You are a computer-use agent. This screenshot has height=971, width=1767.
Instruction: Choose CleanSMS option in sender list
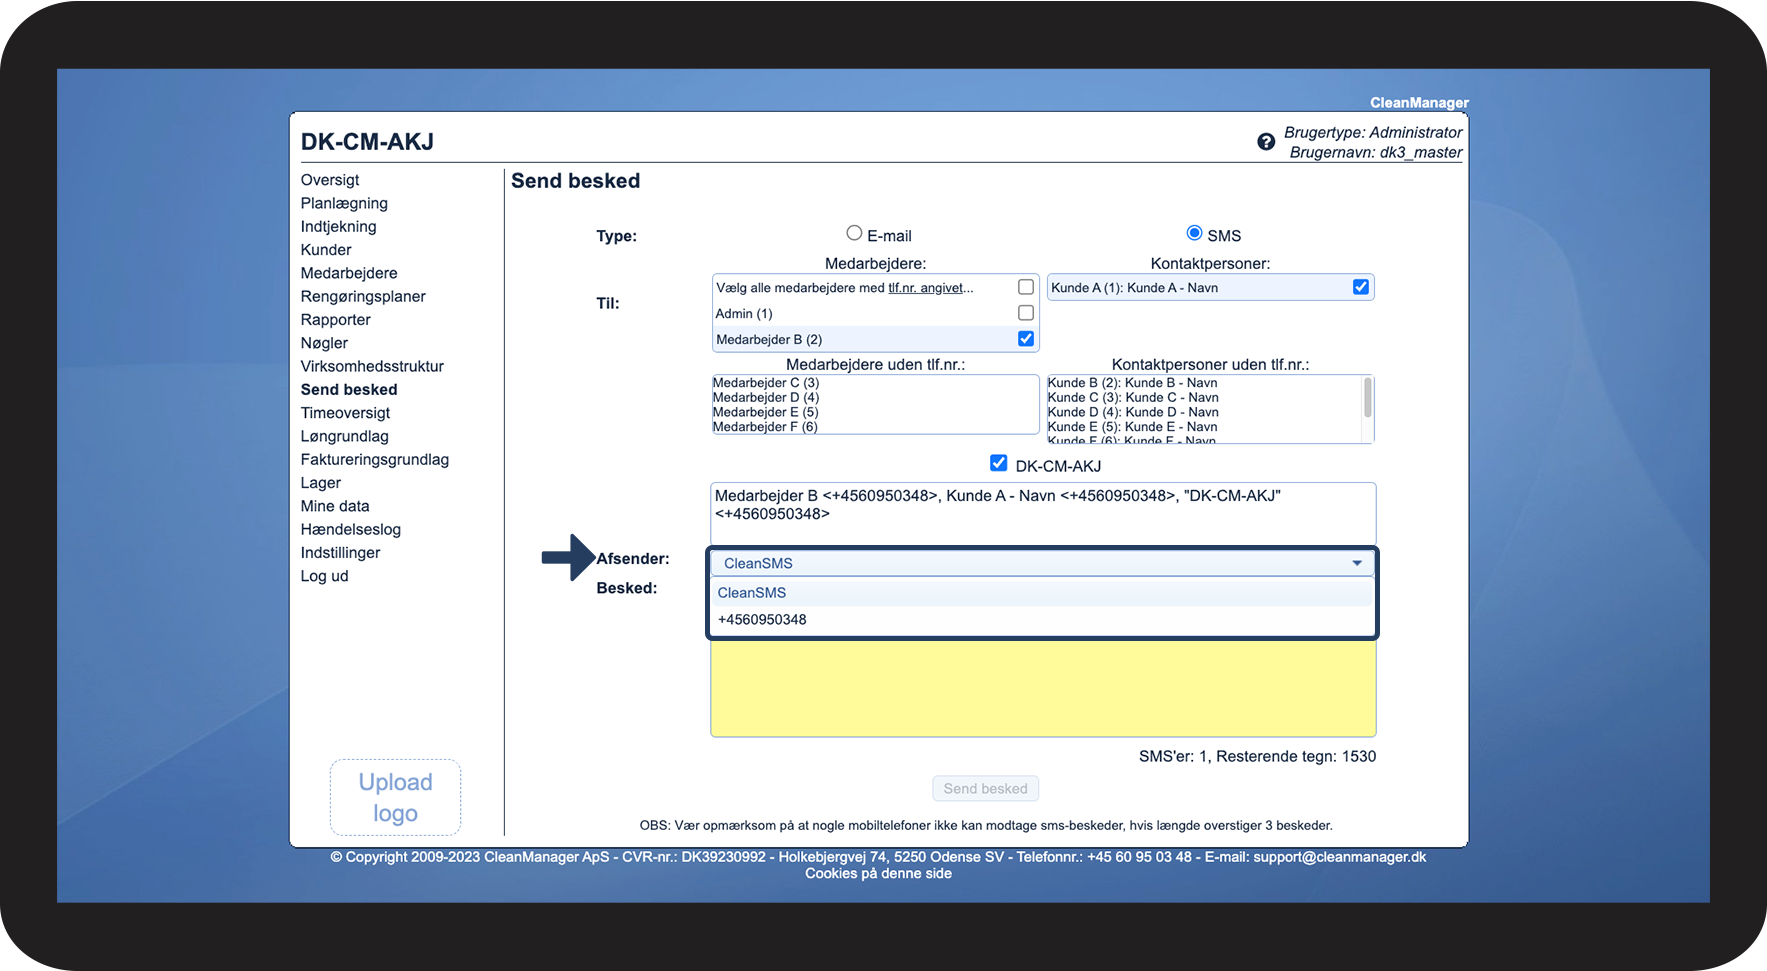point(752,593)
